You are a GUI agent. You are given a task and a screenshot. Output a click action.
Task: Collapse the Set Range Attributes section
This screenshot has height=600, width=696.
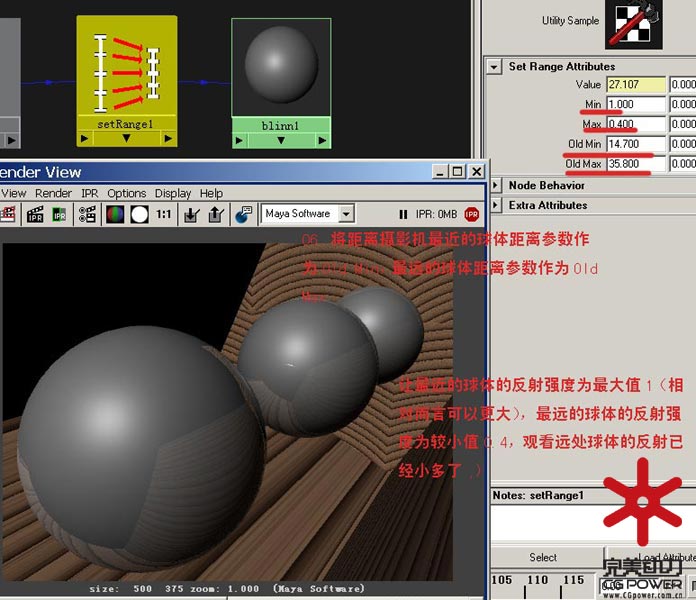tap(494, 67)
